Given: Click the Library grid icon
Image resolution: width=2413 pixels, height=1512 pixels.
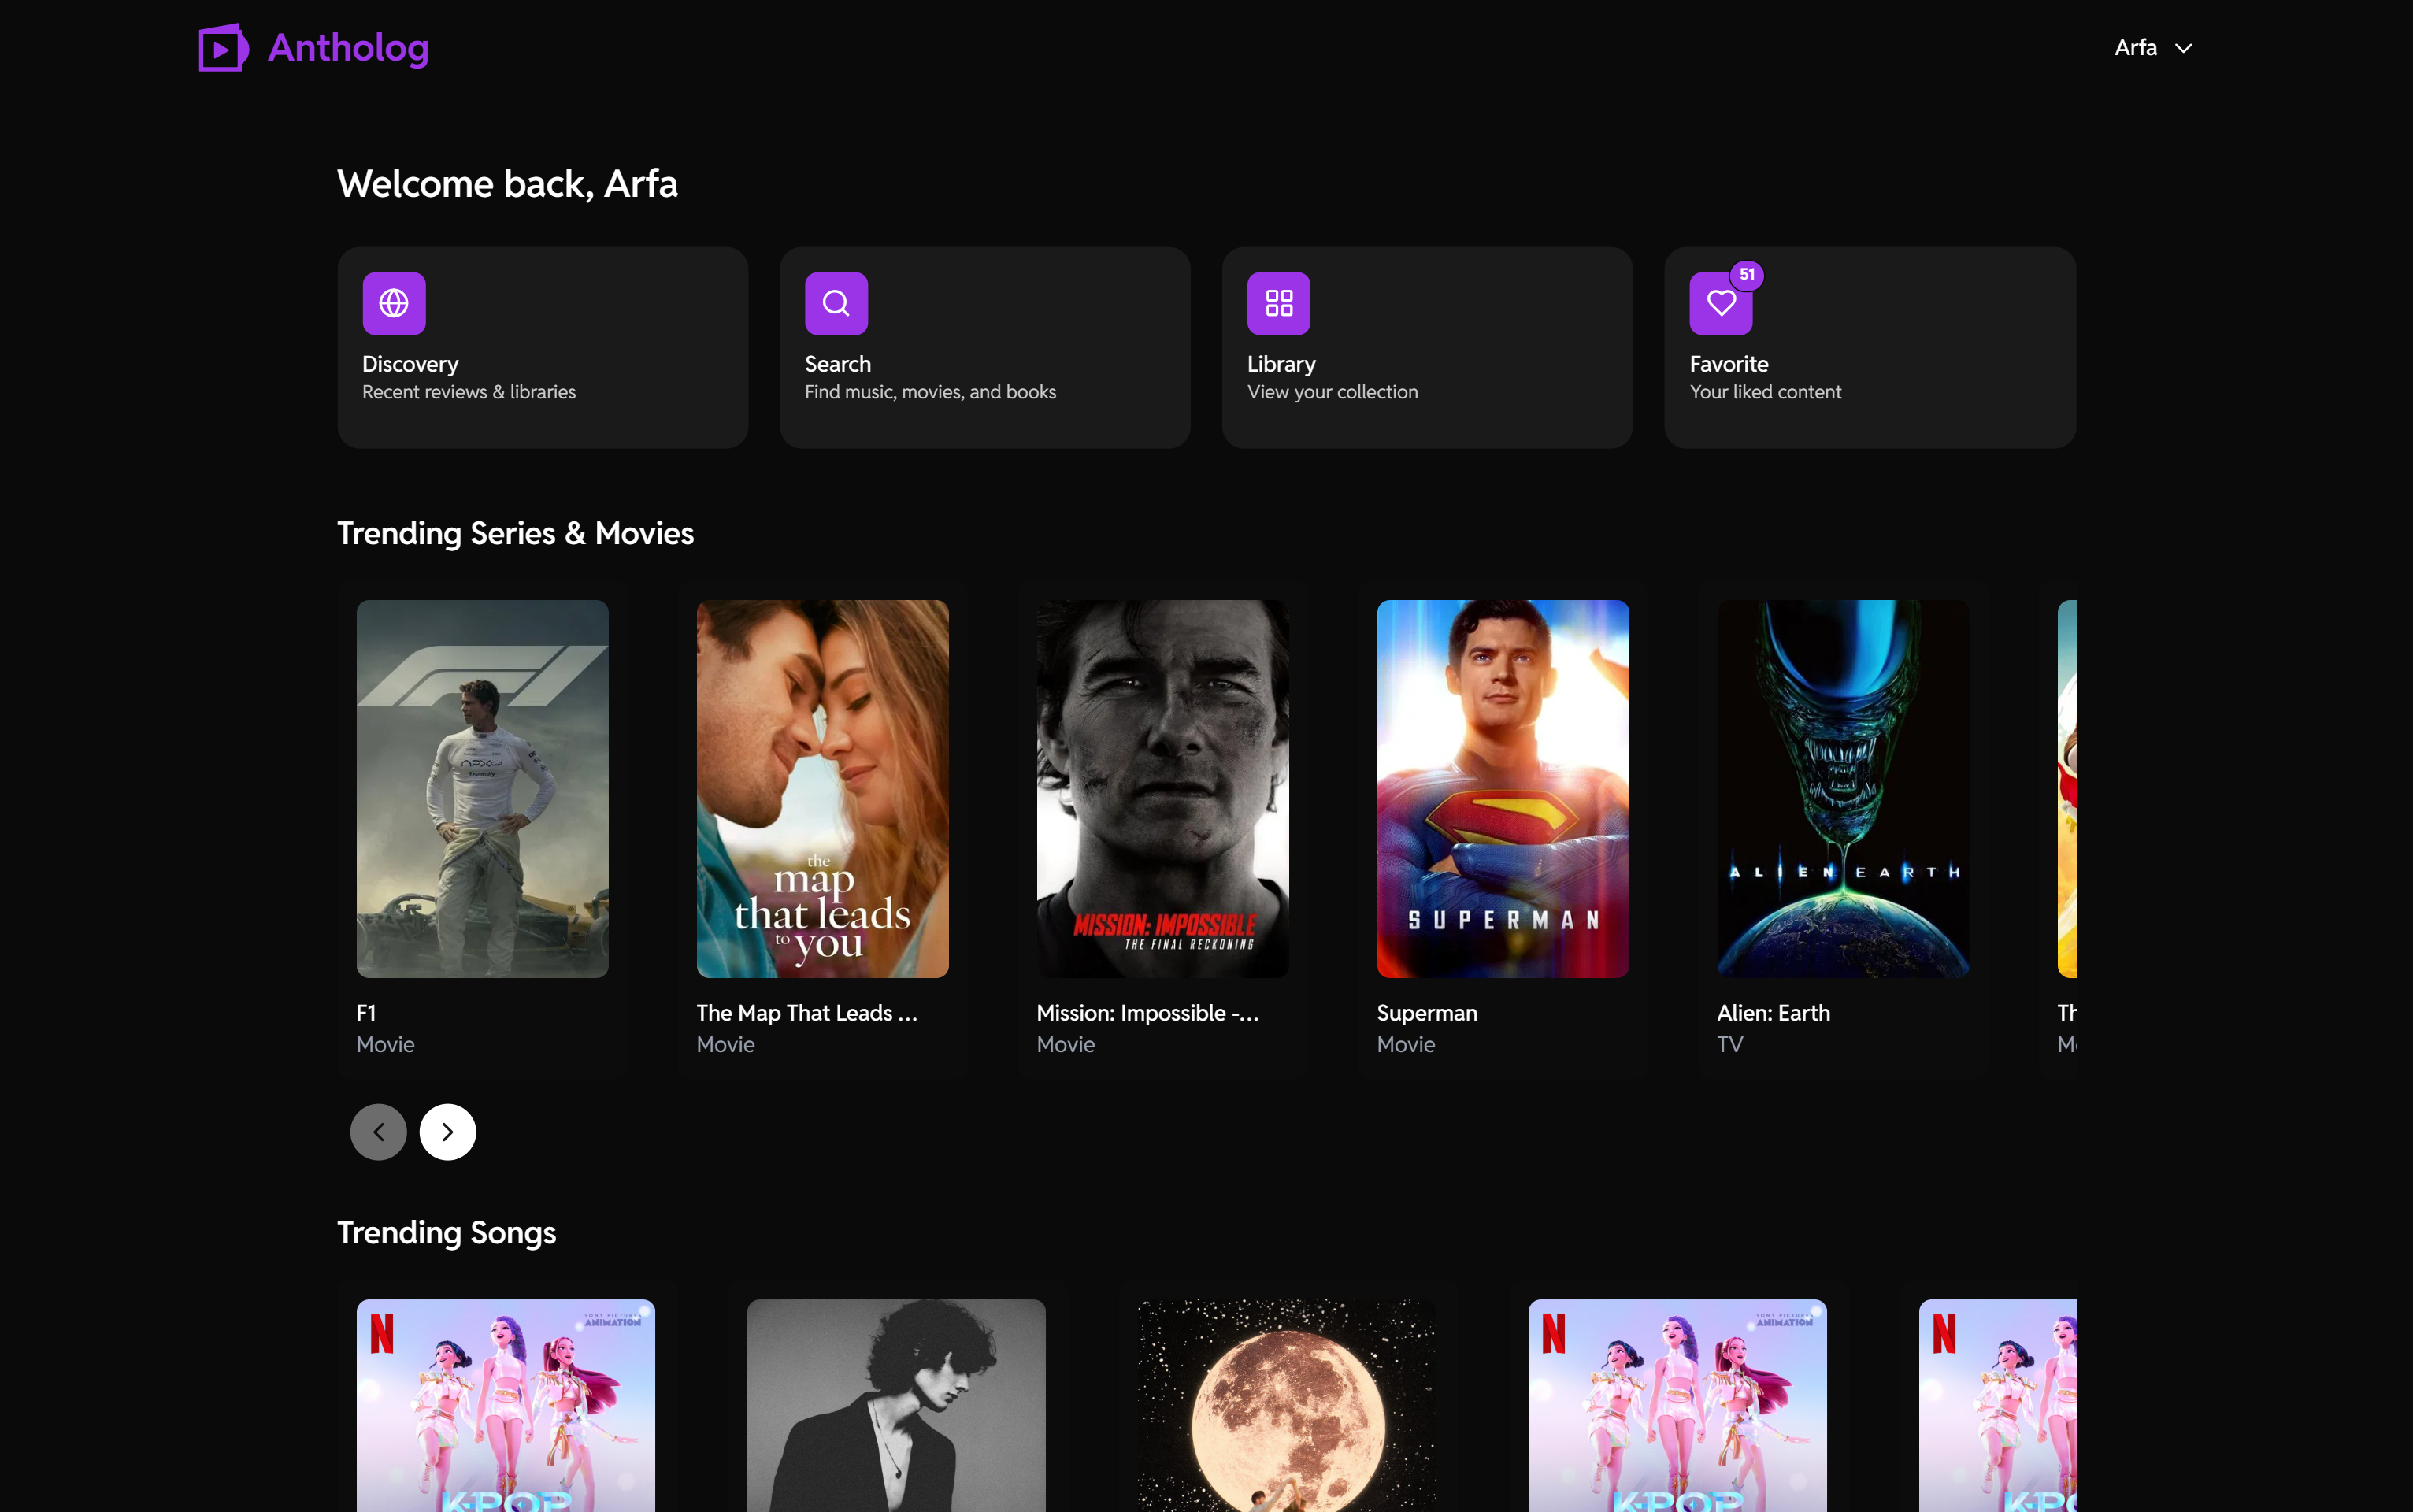Looking at the screenshot, I should coord(1279,303).
